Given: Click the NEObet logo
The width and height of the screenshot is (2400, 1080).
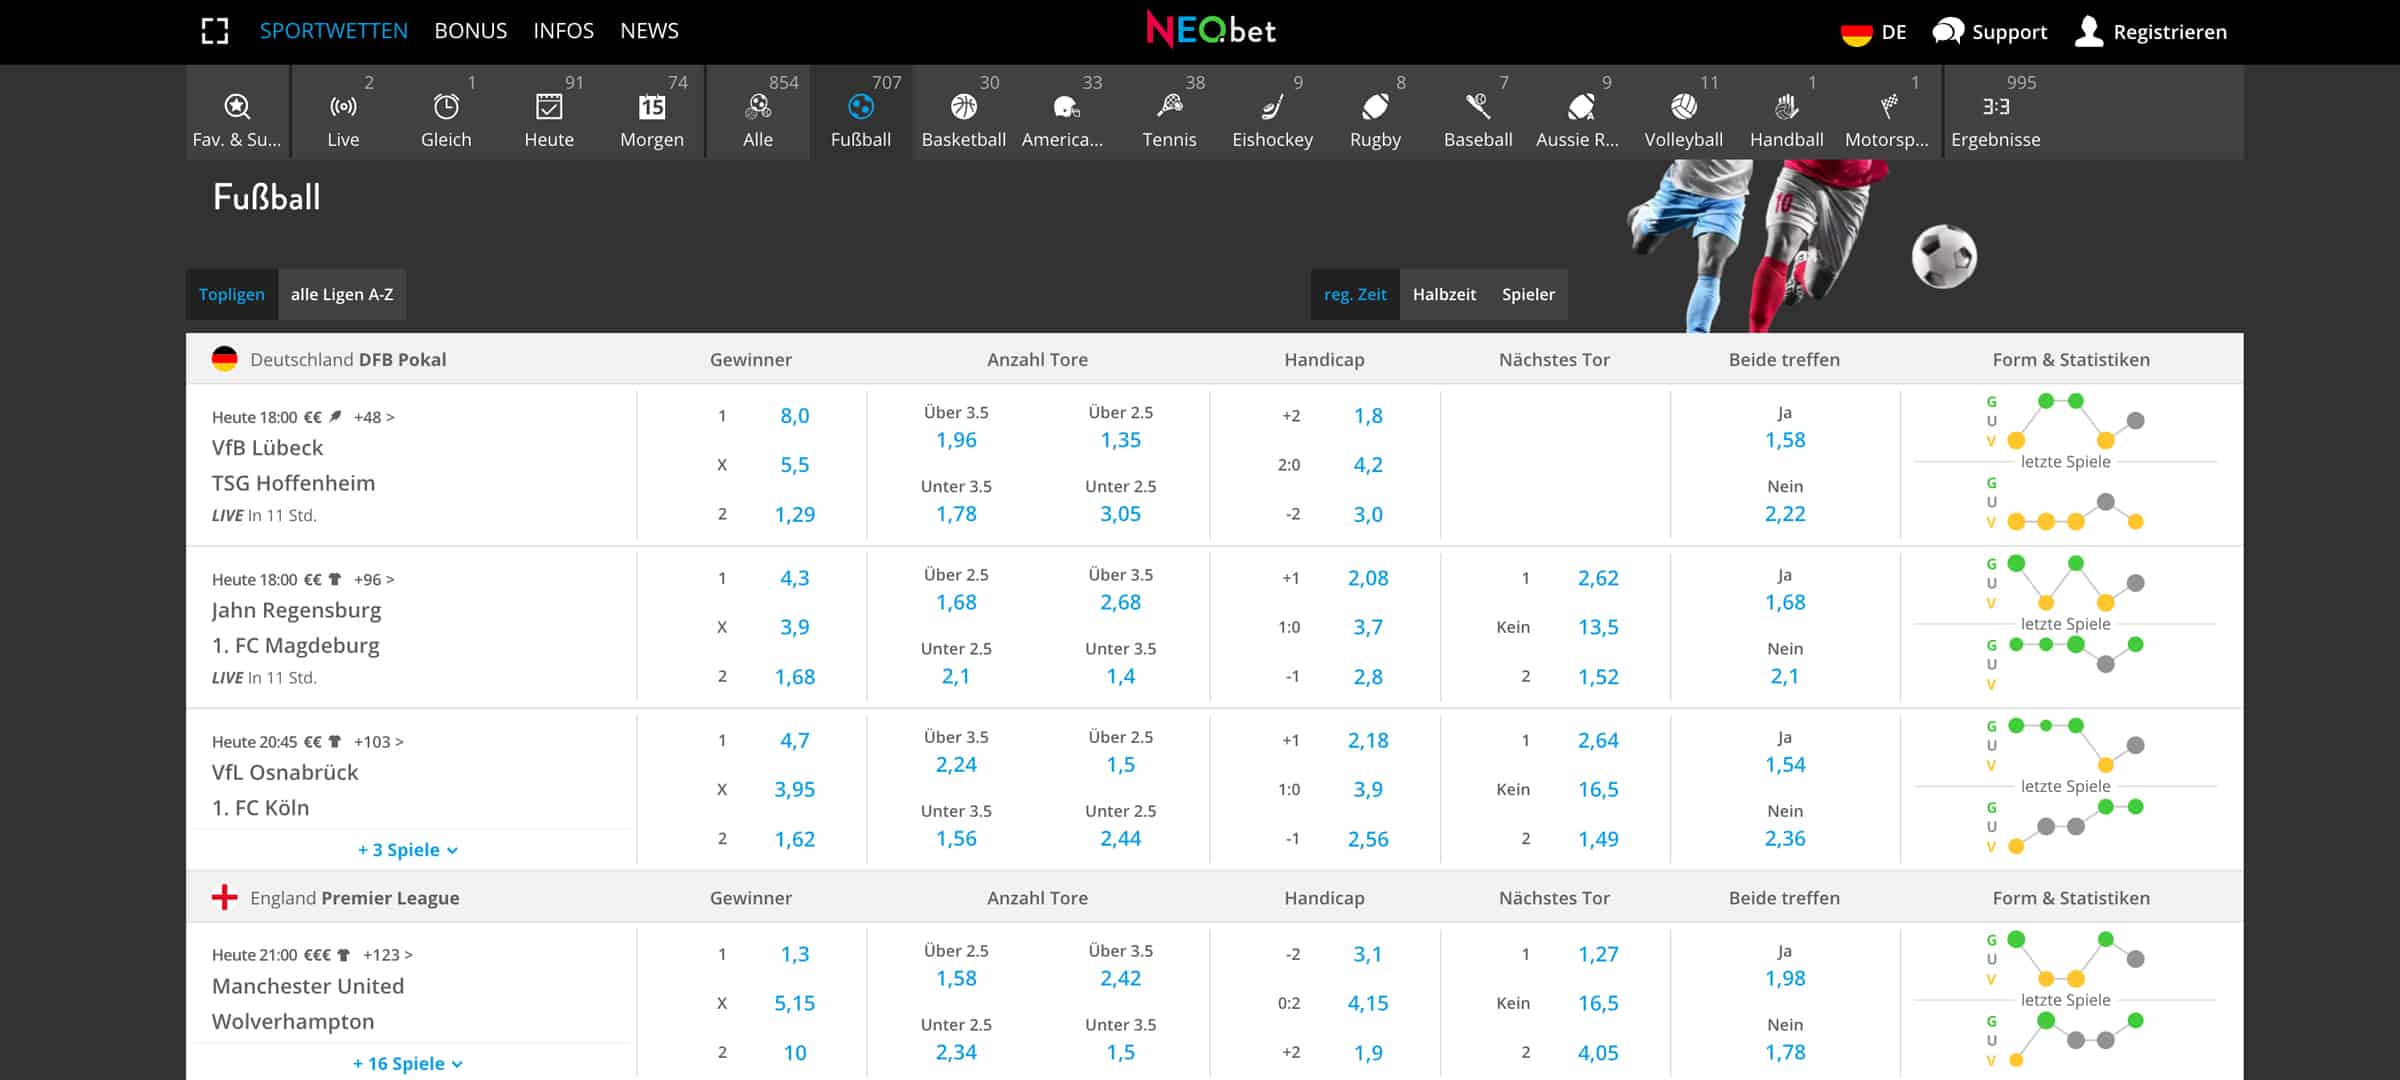Looking at the screenshot, I should (x=1211, y=30).
